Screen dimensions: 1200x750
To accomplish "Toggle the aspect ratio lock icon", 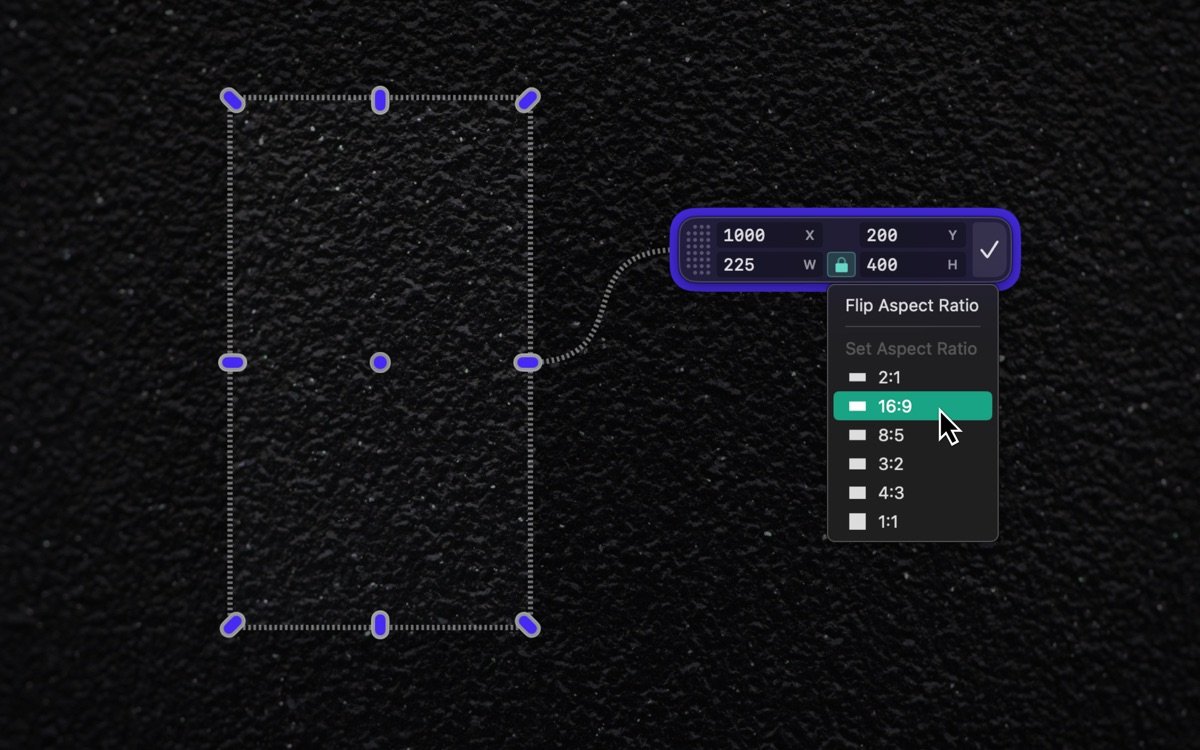I will pos(841,265).
